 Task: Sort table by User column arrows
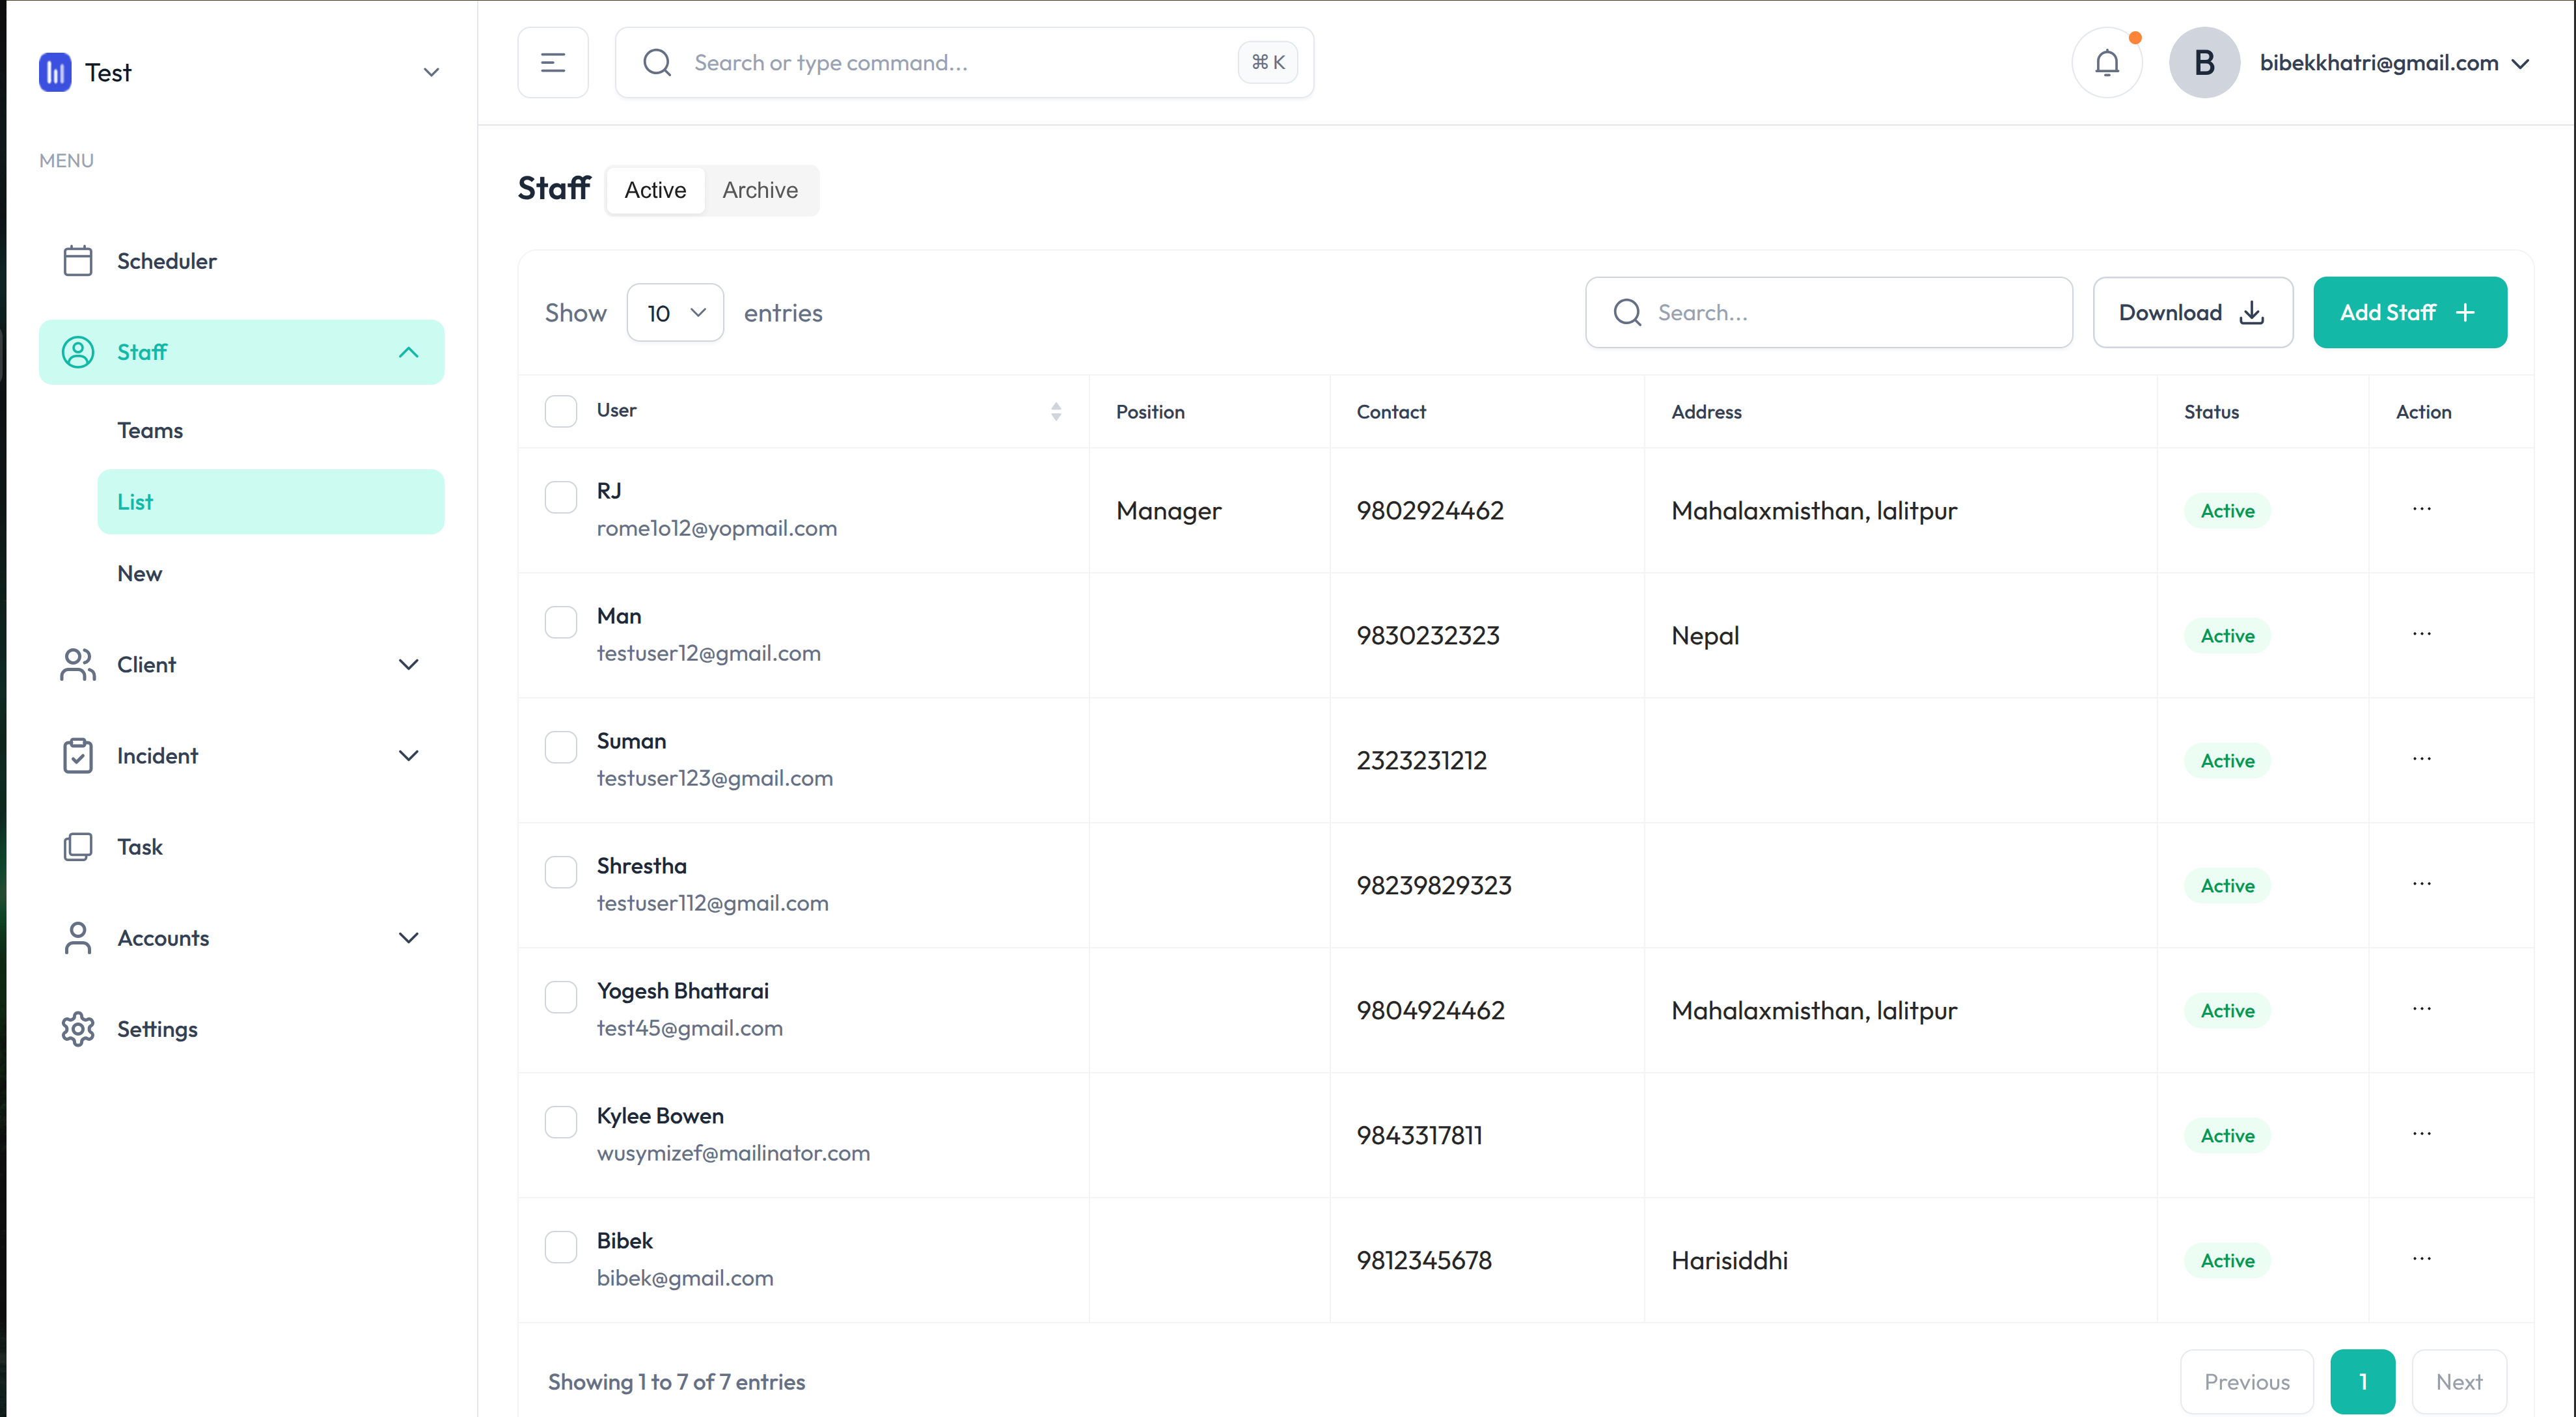coord(1056,411)
